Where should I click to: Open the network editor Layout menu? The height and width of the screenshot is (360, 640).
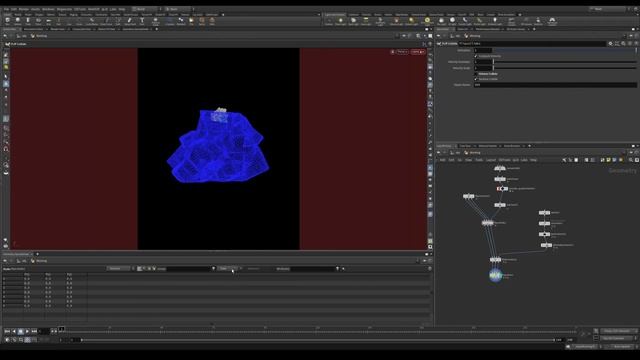tap(491, 160)
